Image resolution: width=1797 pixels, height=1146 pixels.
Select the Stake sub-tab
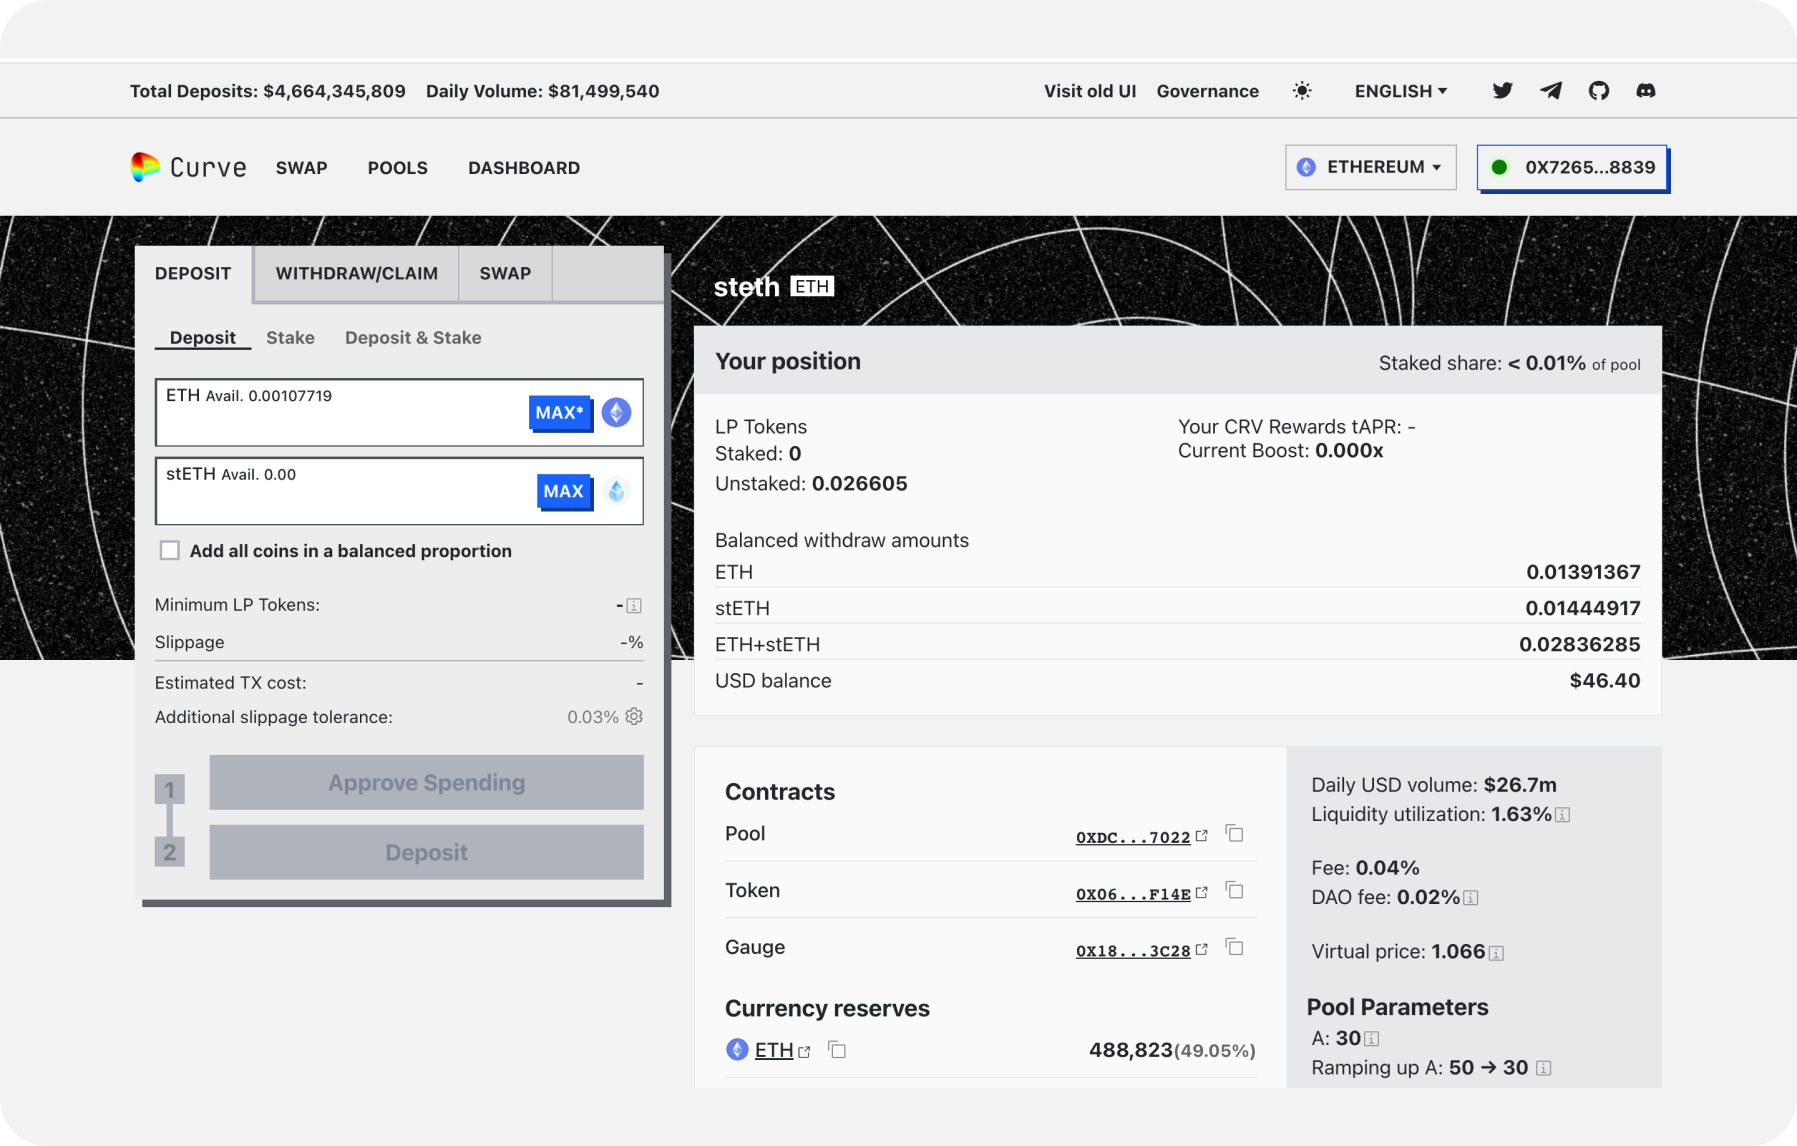(x=290, y=338)
